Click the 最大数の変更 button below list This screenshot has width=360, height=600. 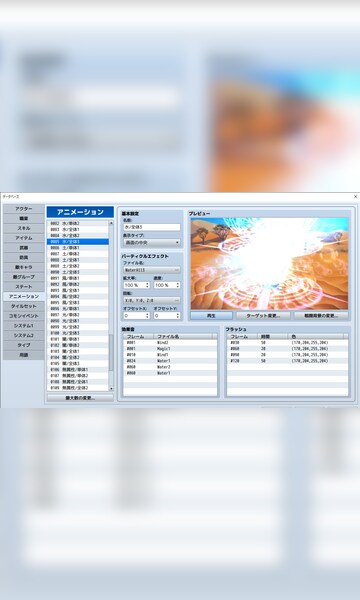tap(80, 398)
